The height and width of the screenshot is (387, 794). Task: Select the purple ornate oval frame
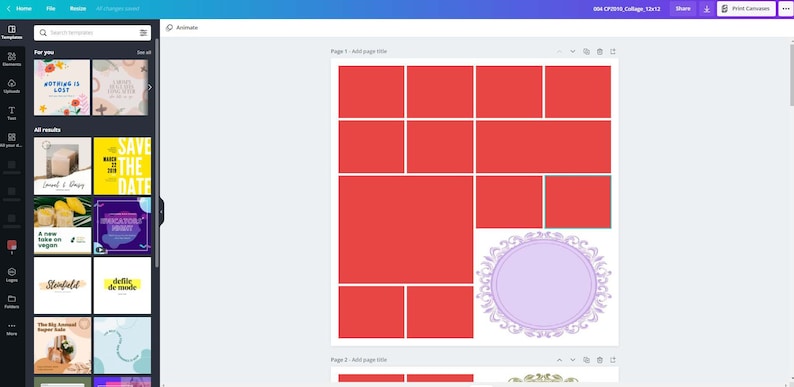(x=544, y=284)
